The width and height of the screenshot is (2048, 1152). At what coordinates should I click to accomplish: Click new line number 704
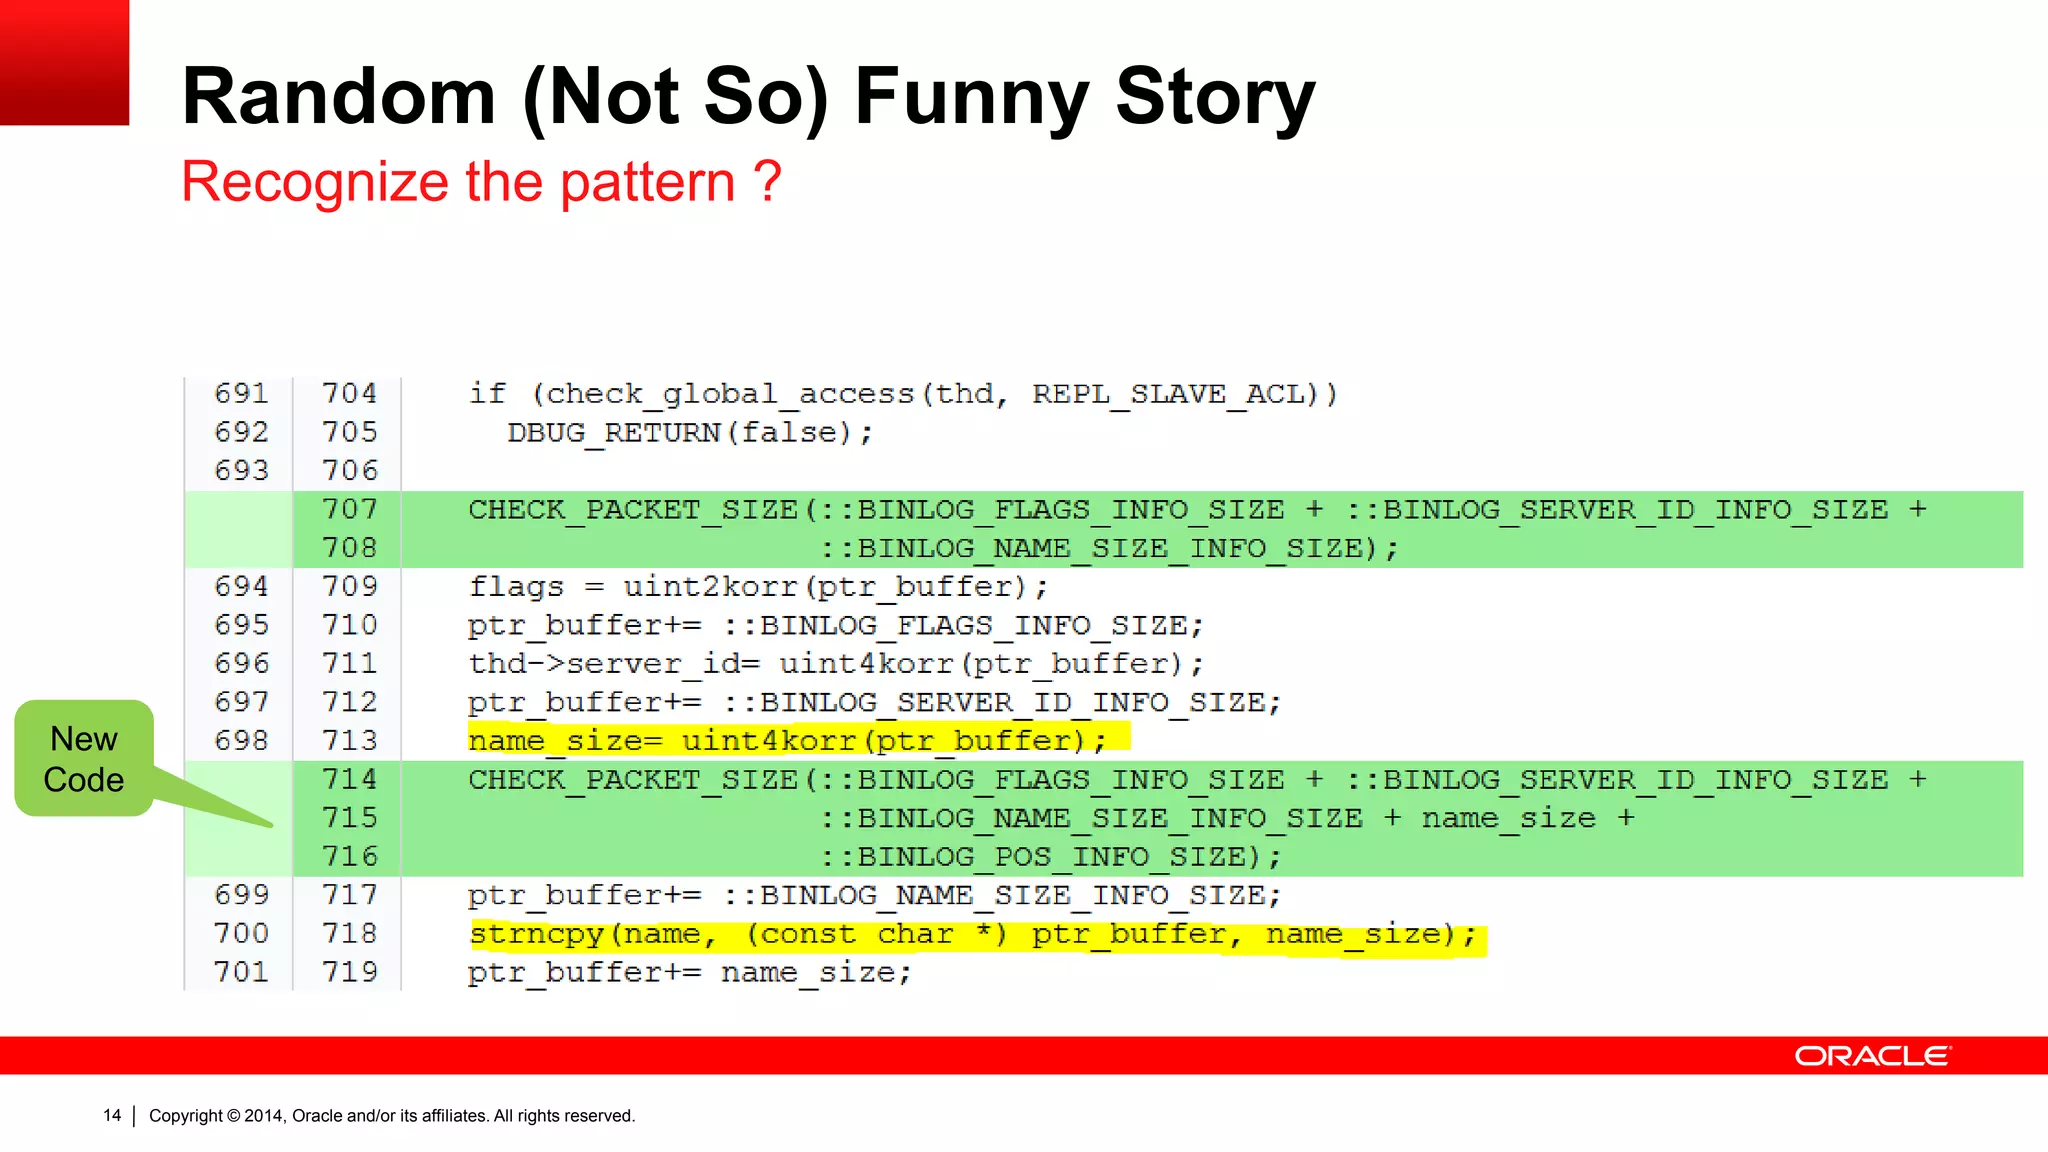click(350, 394)
